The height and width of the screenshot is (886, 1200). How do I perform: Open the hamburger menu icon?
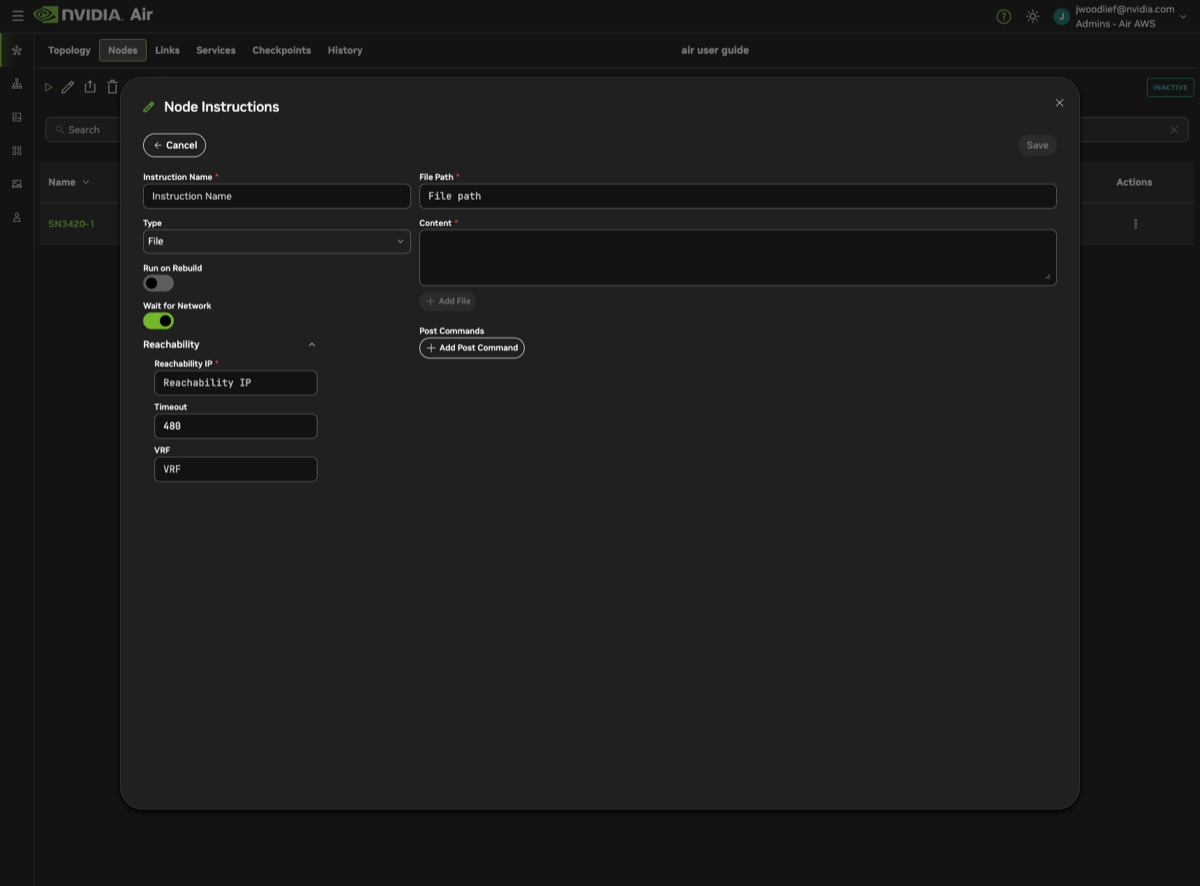17,16
